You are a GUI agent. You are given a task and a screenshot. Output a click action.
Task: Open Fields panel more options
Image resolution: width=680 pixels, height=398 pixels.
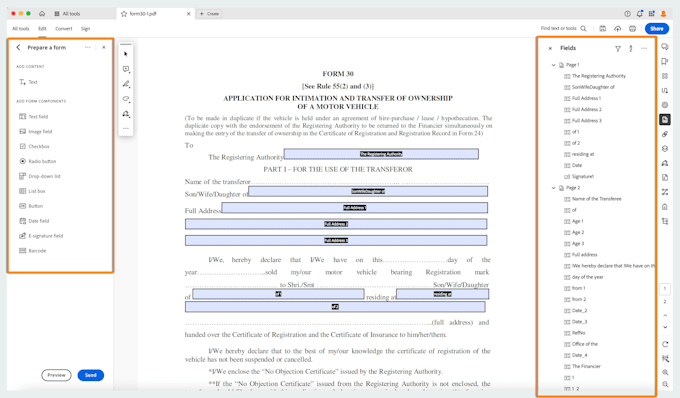(x=644, y=48)
